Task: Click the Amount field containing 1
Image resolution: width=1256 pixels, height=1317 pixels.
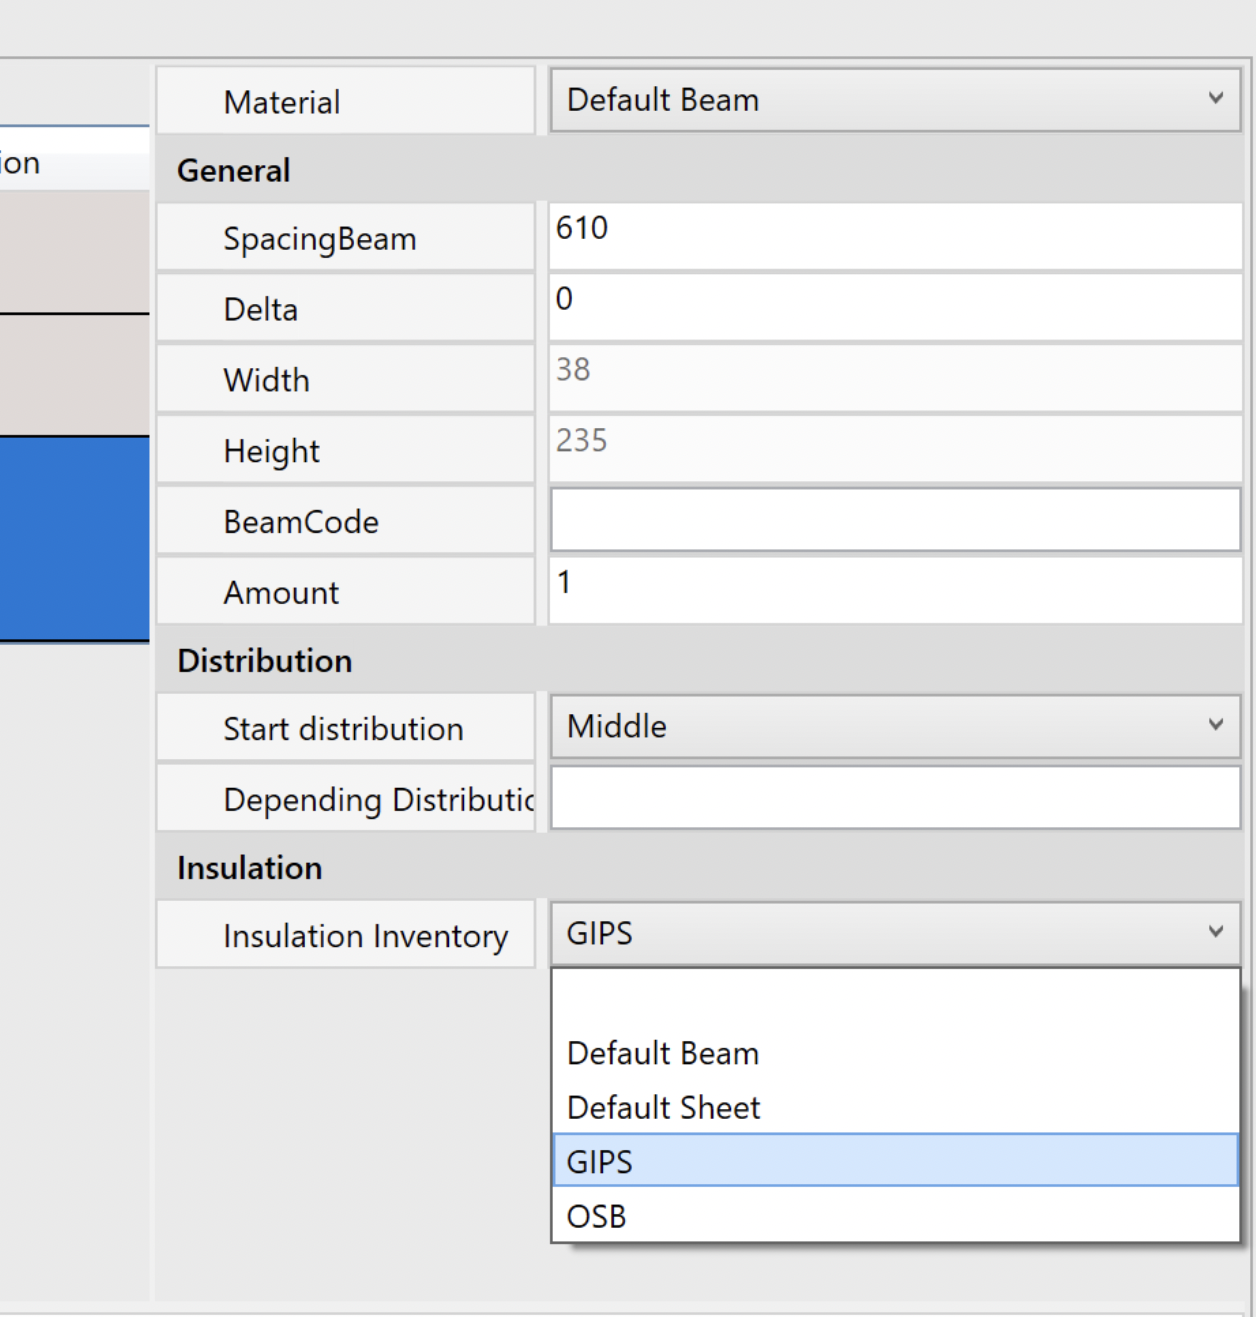Action: (894, 591)
